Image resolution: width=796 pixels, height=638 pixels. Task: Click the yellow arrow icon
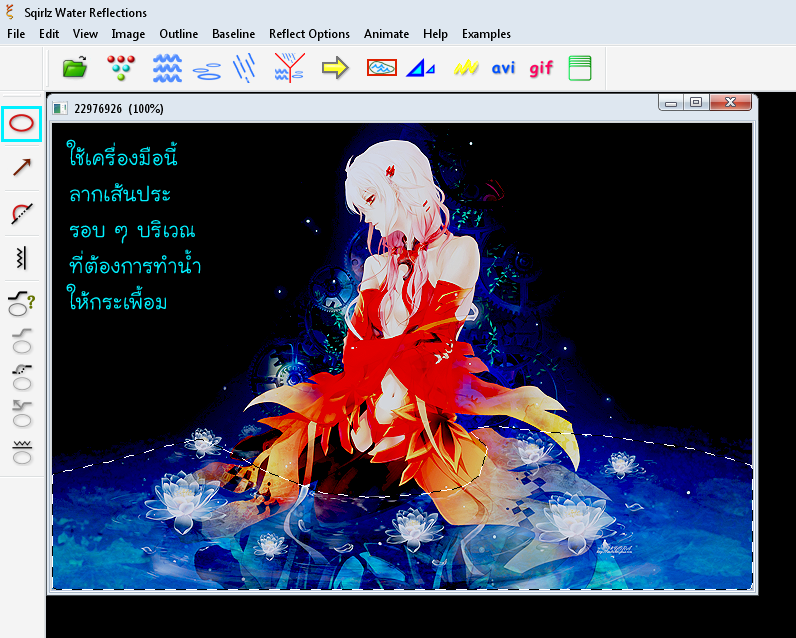coord(335,68)
